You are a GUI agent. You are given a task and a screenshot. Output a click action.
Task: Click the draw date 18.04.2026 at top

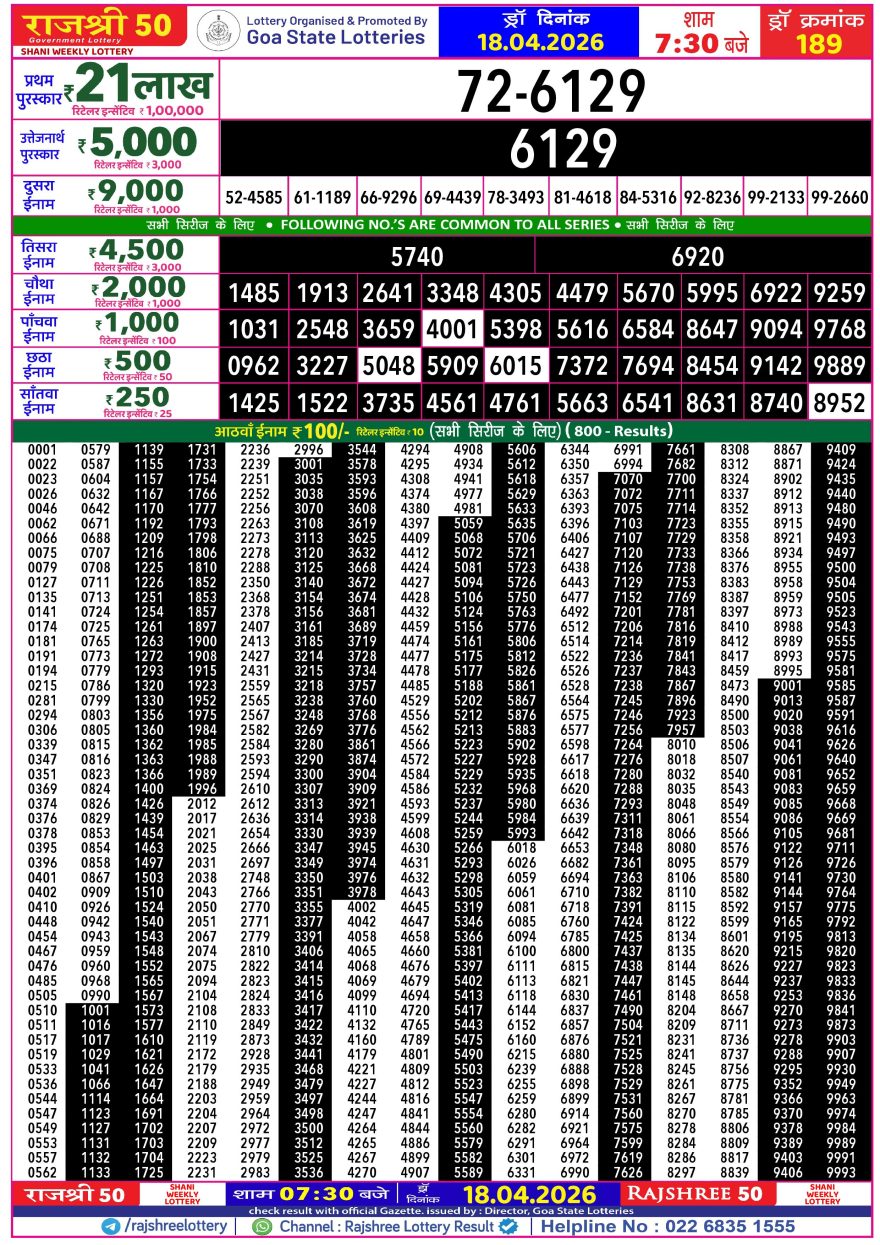click(539, 41)
